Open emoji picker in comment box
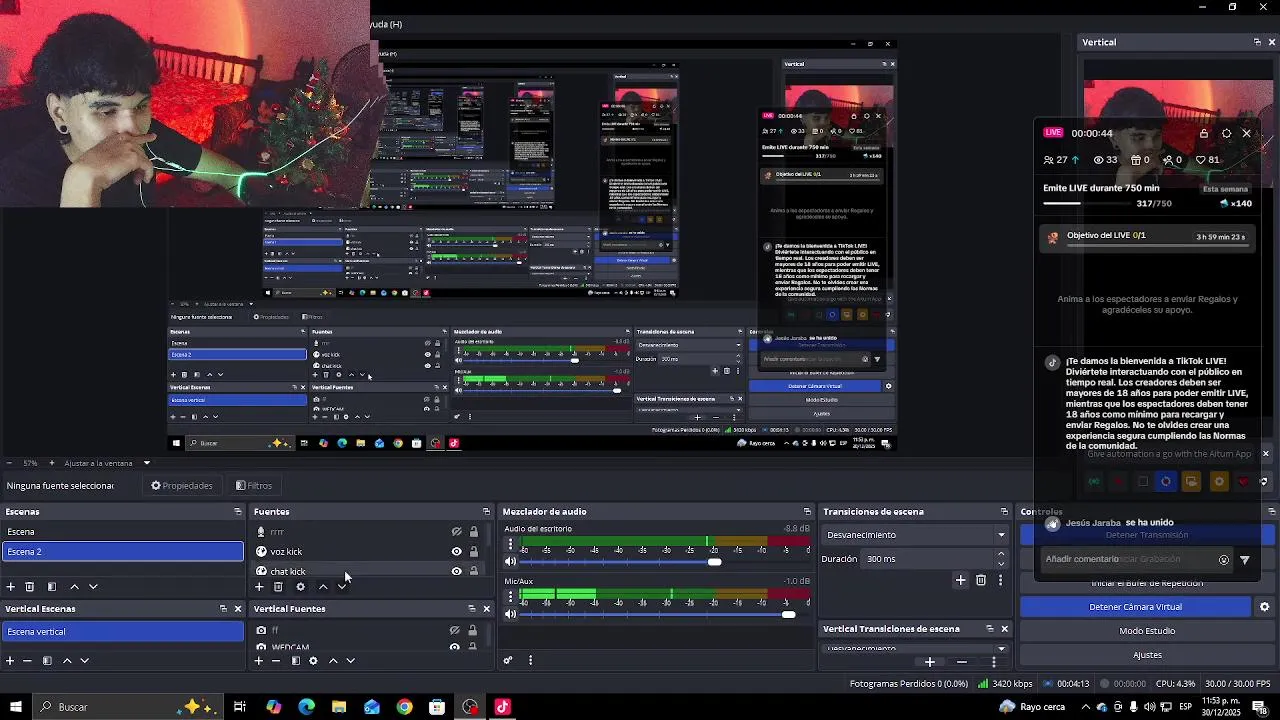Screen dimensions: 1280x720 pos(1224,560)
